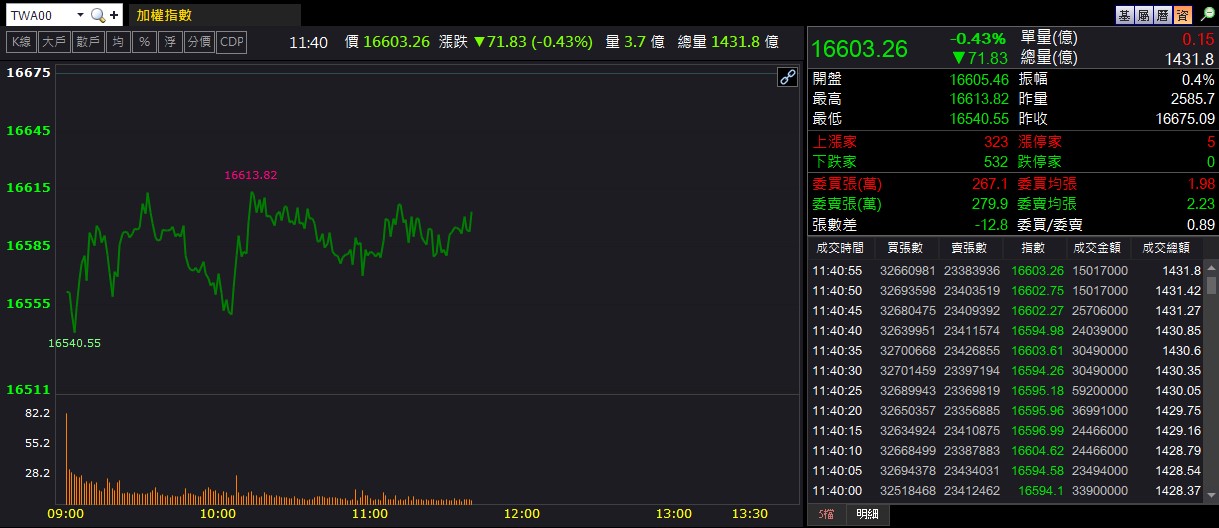Click the TWA00 symbol input field
The height and width of the screenshot is (528, 1219).
click(x=40, y=15)
